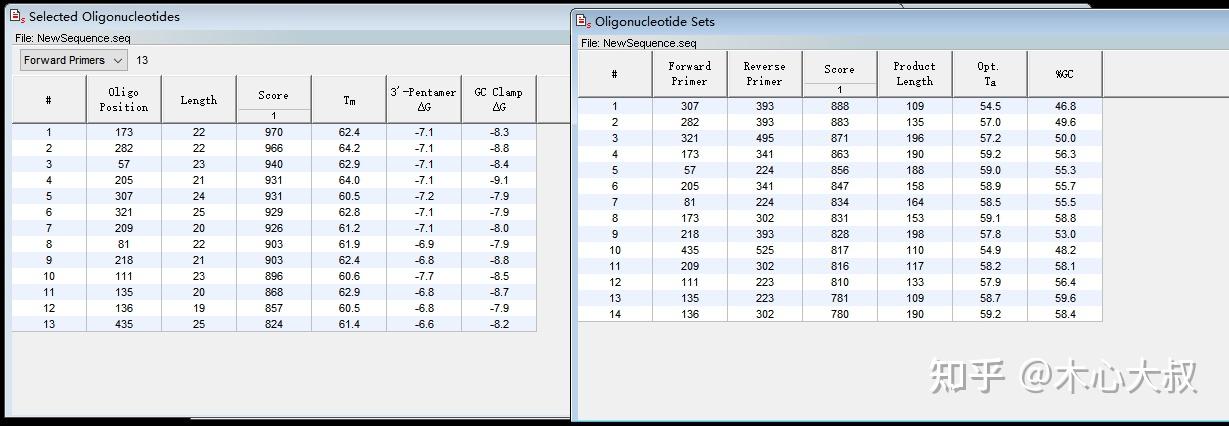Click Opt. Ta value 58.7
The height and width of the screenshot is (426, 1229).
coord(990,298)
